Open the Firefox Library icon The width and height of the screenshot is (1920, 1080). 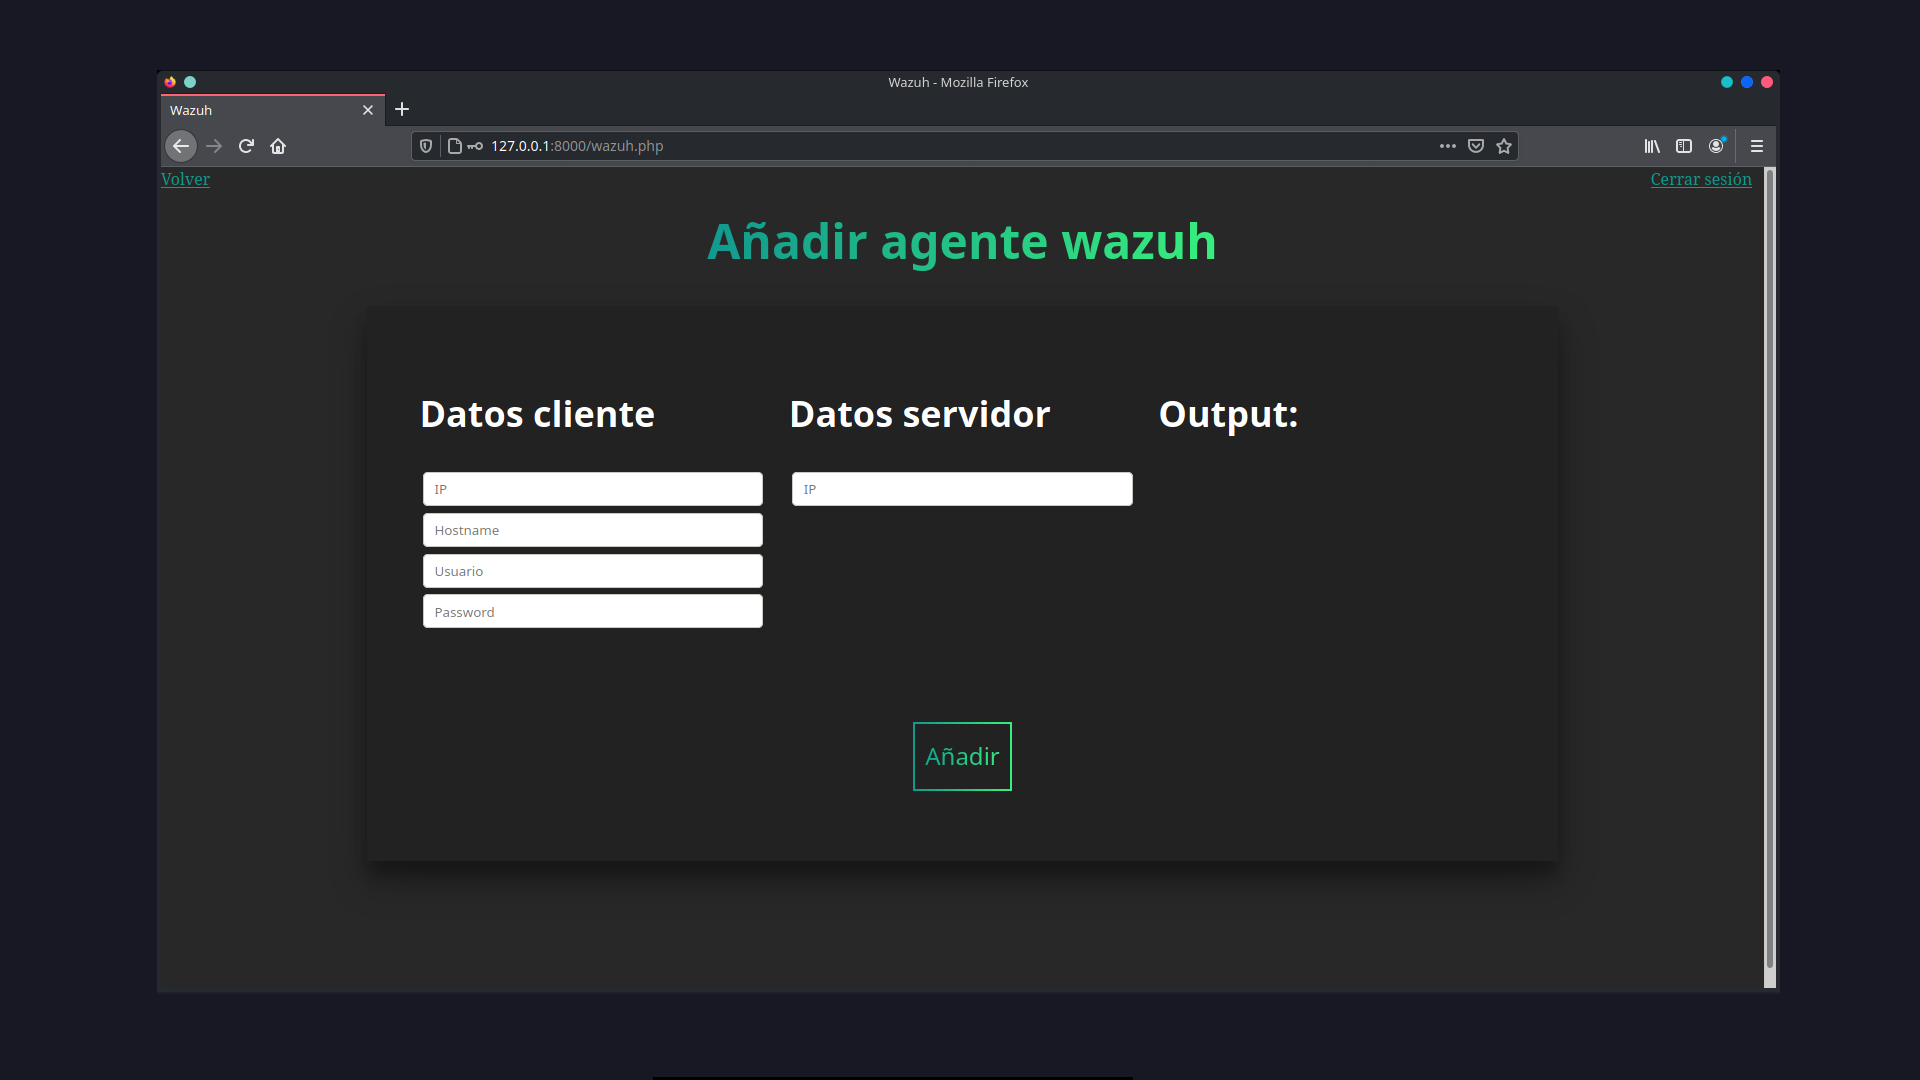click(x=1651, y=145)
